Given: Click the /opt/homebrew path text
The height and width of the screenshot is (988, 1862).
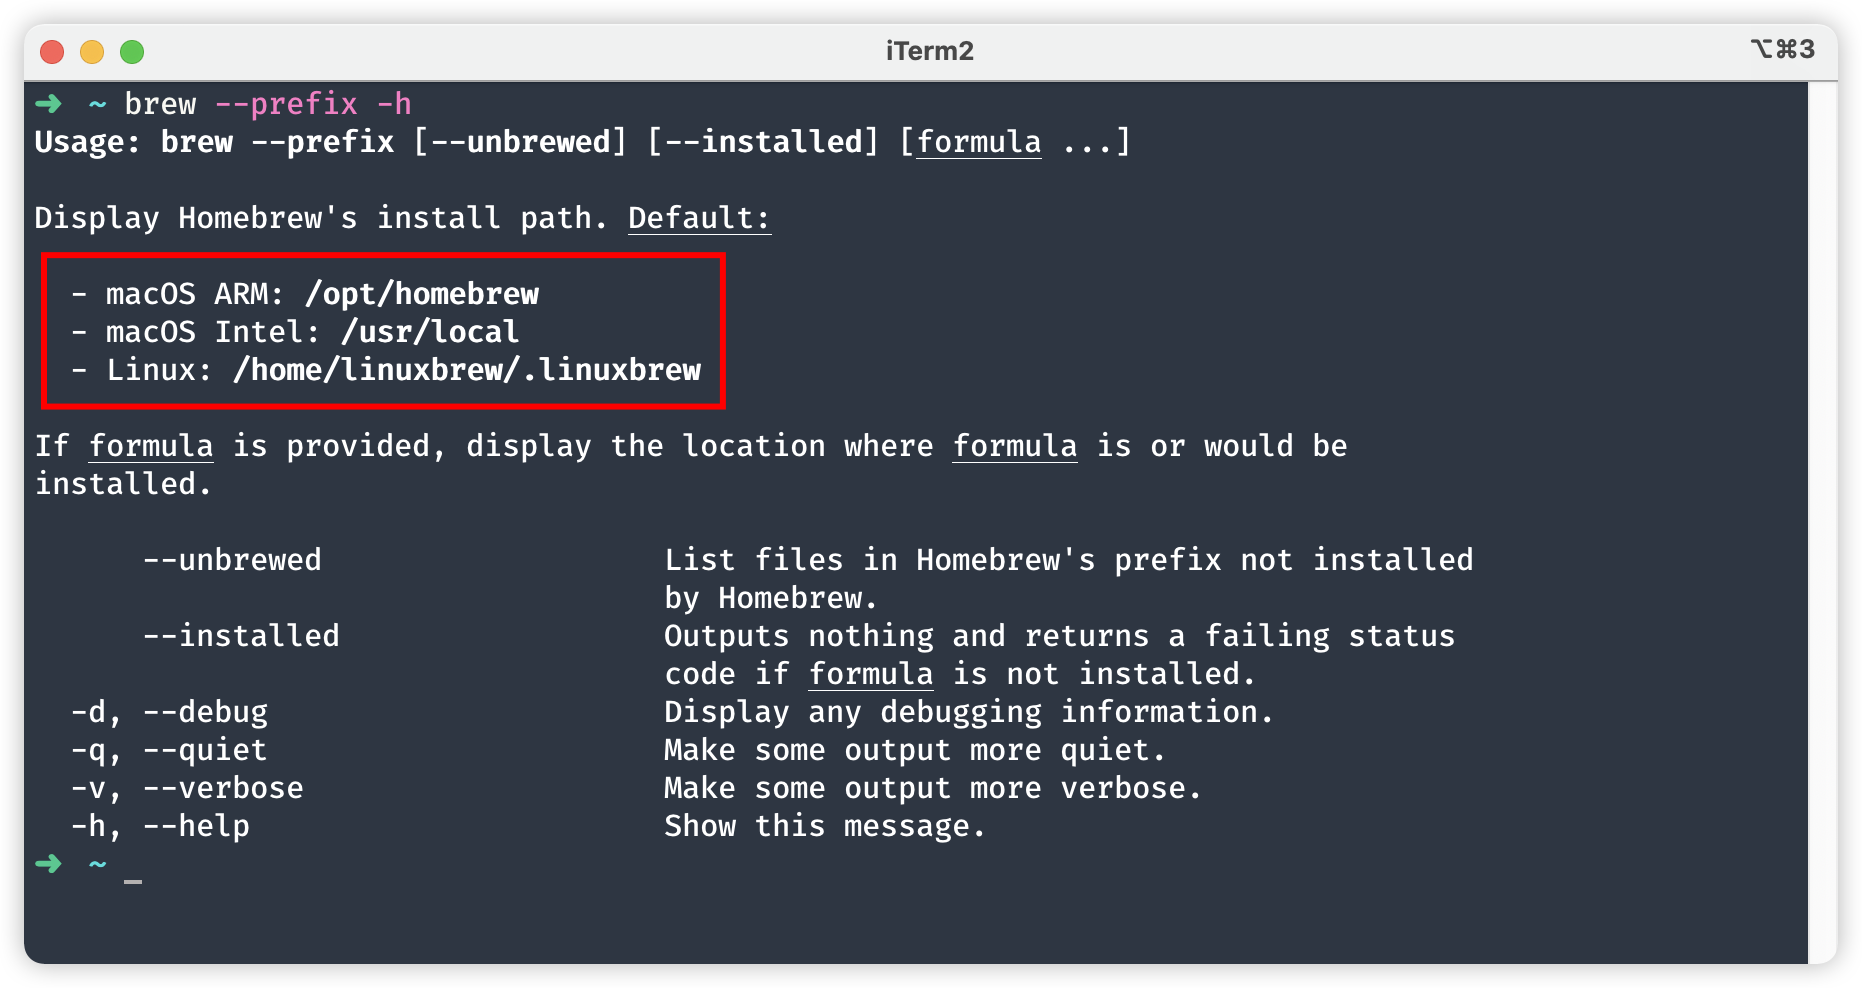Looking at the screenshot, I should point(422,294).
